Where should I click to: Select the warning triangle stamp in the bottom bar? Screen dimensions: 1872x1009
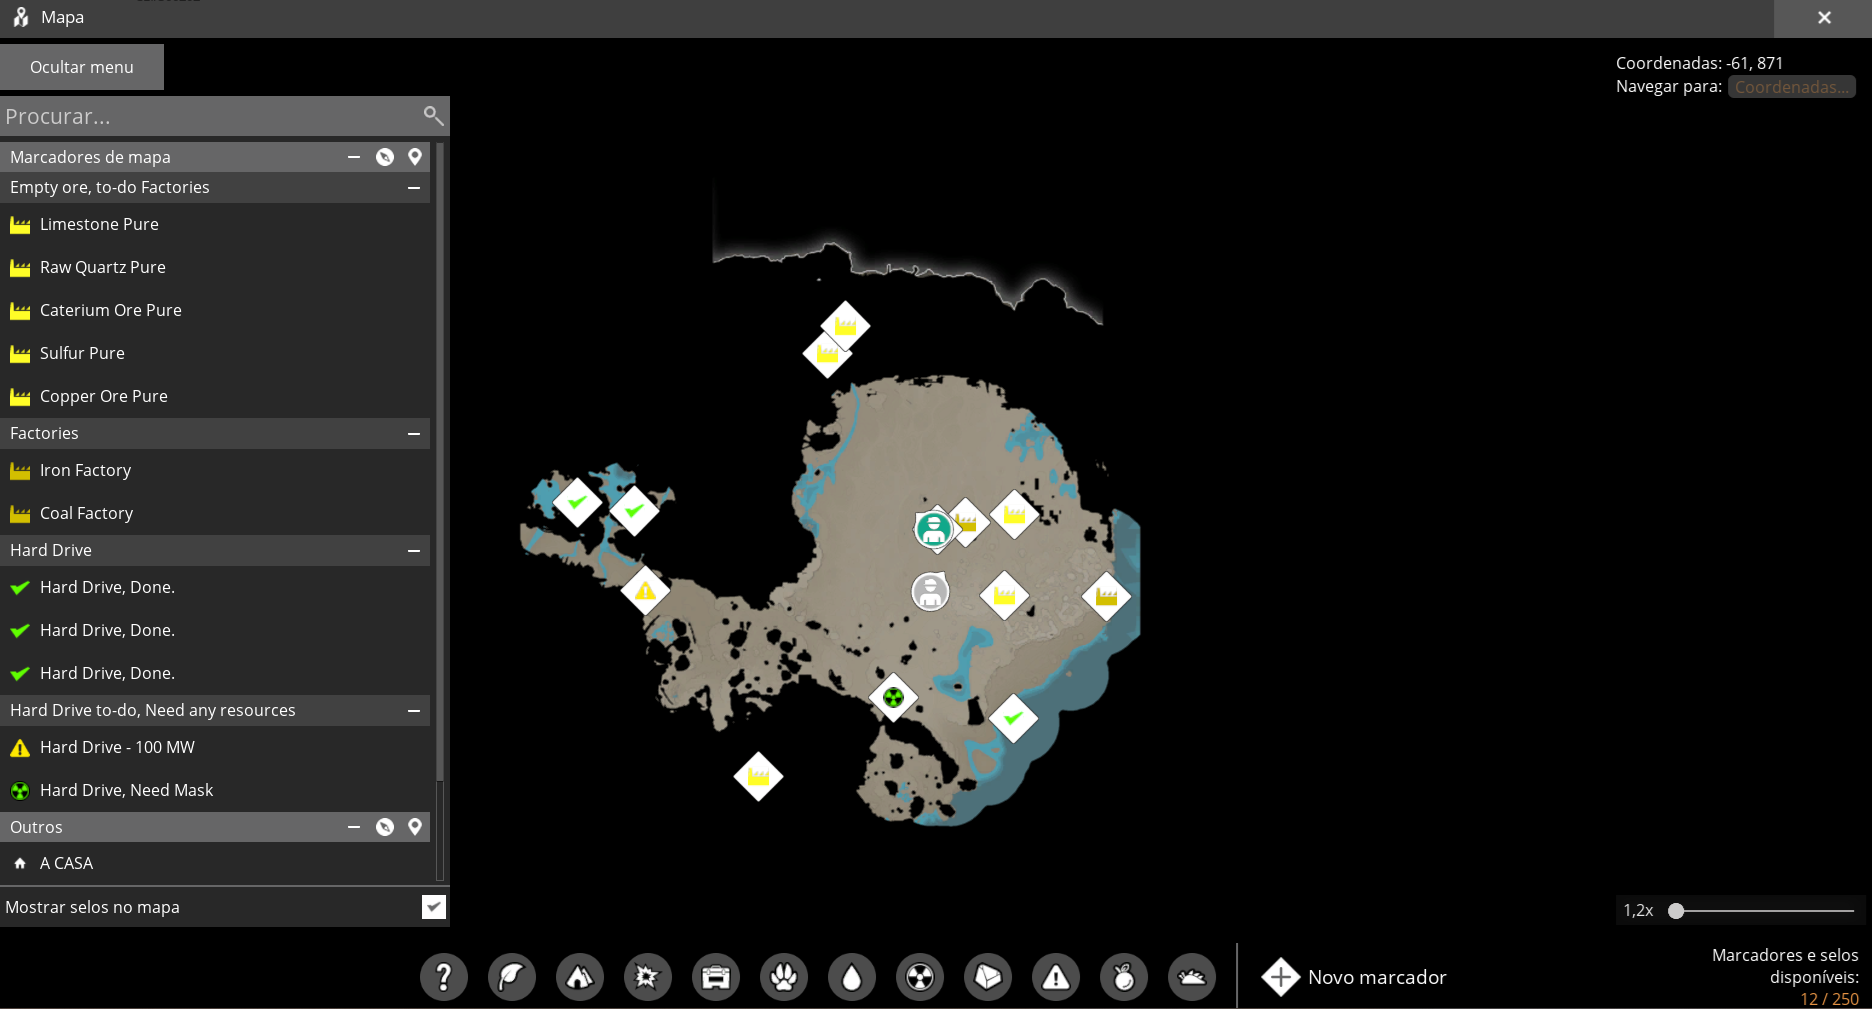pos(1056,977)
